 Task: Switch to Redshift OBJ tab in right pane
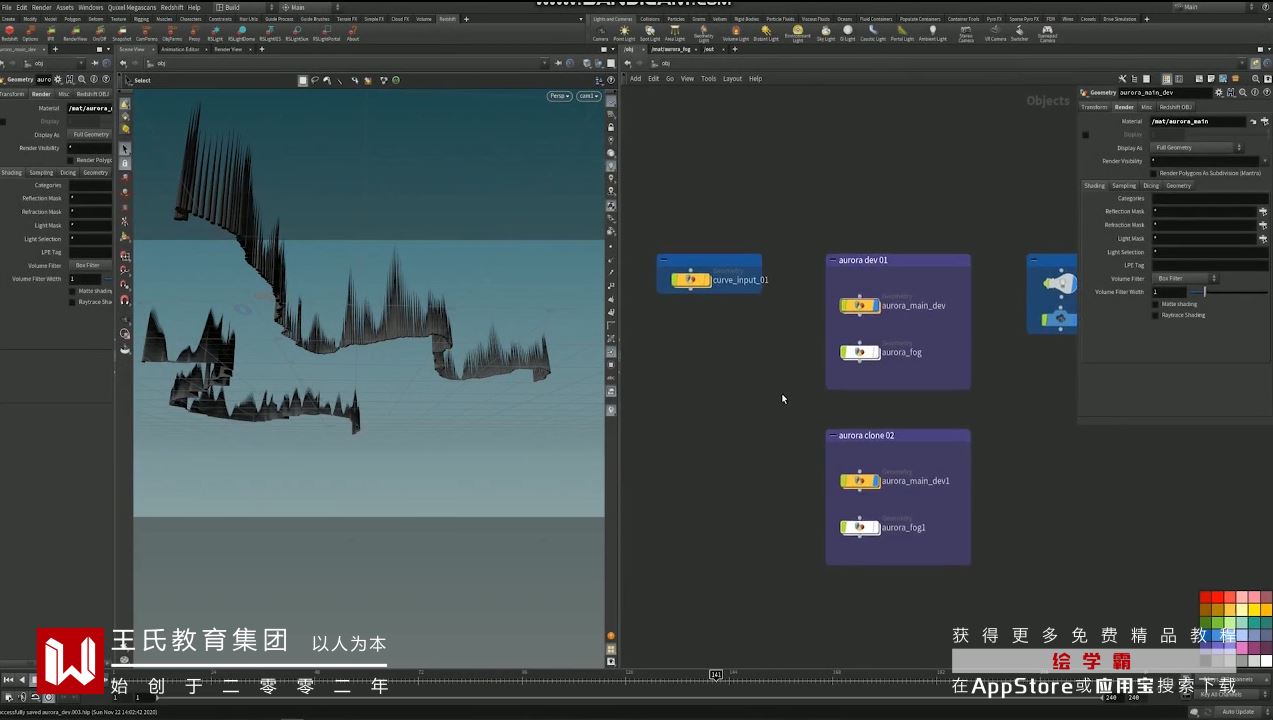coord(1175,107)
